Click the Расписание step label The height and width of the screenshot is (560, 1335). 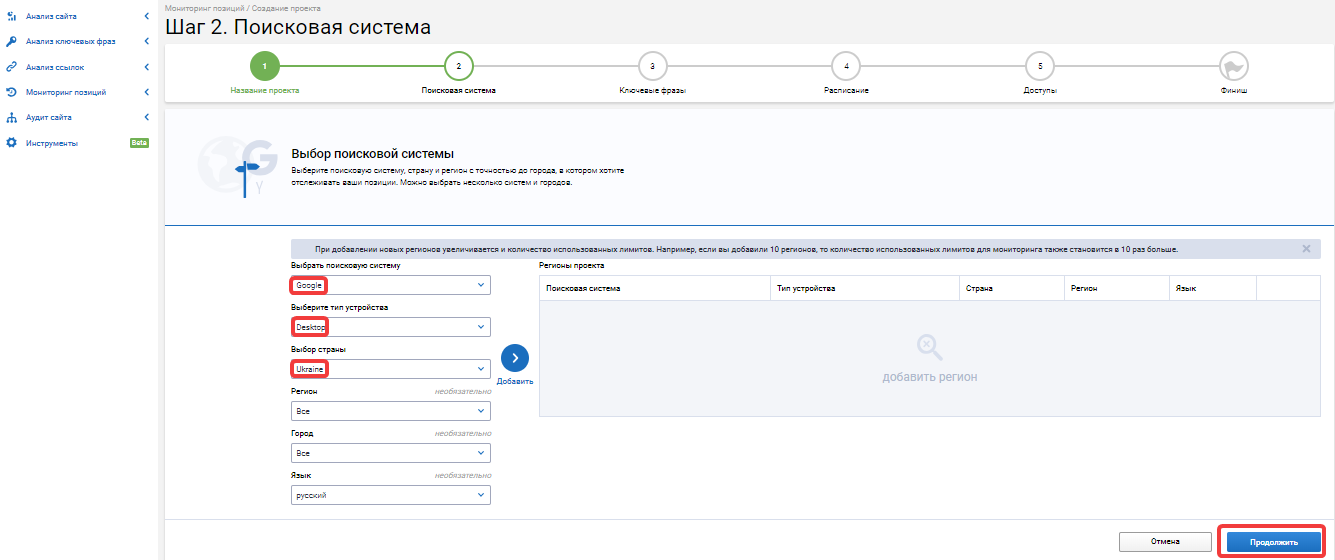pos(846,90)
